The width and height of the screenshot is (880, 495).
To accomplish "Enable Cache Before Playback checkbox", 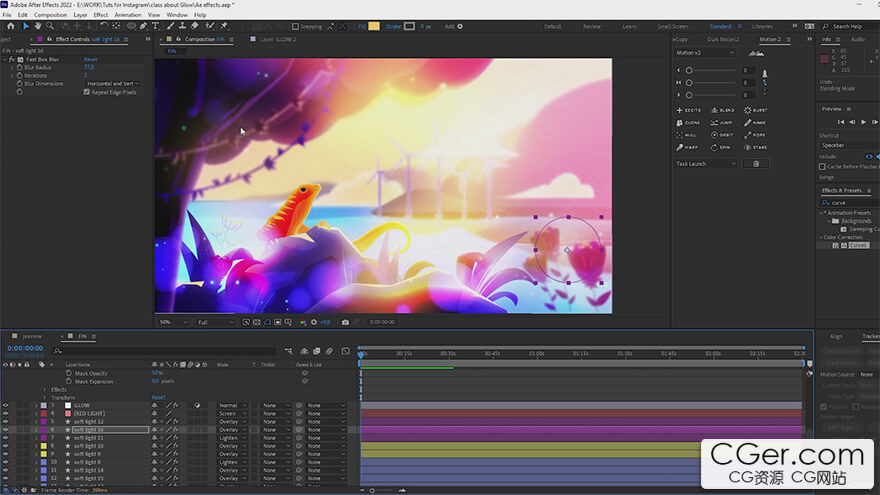I will click(x=822, y=167).
